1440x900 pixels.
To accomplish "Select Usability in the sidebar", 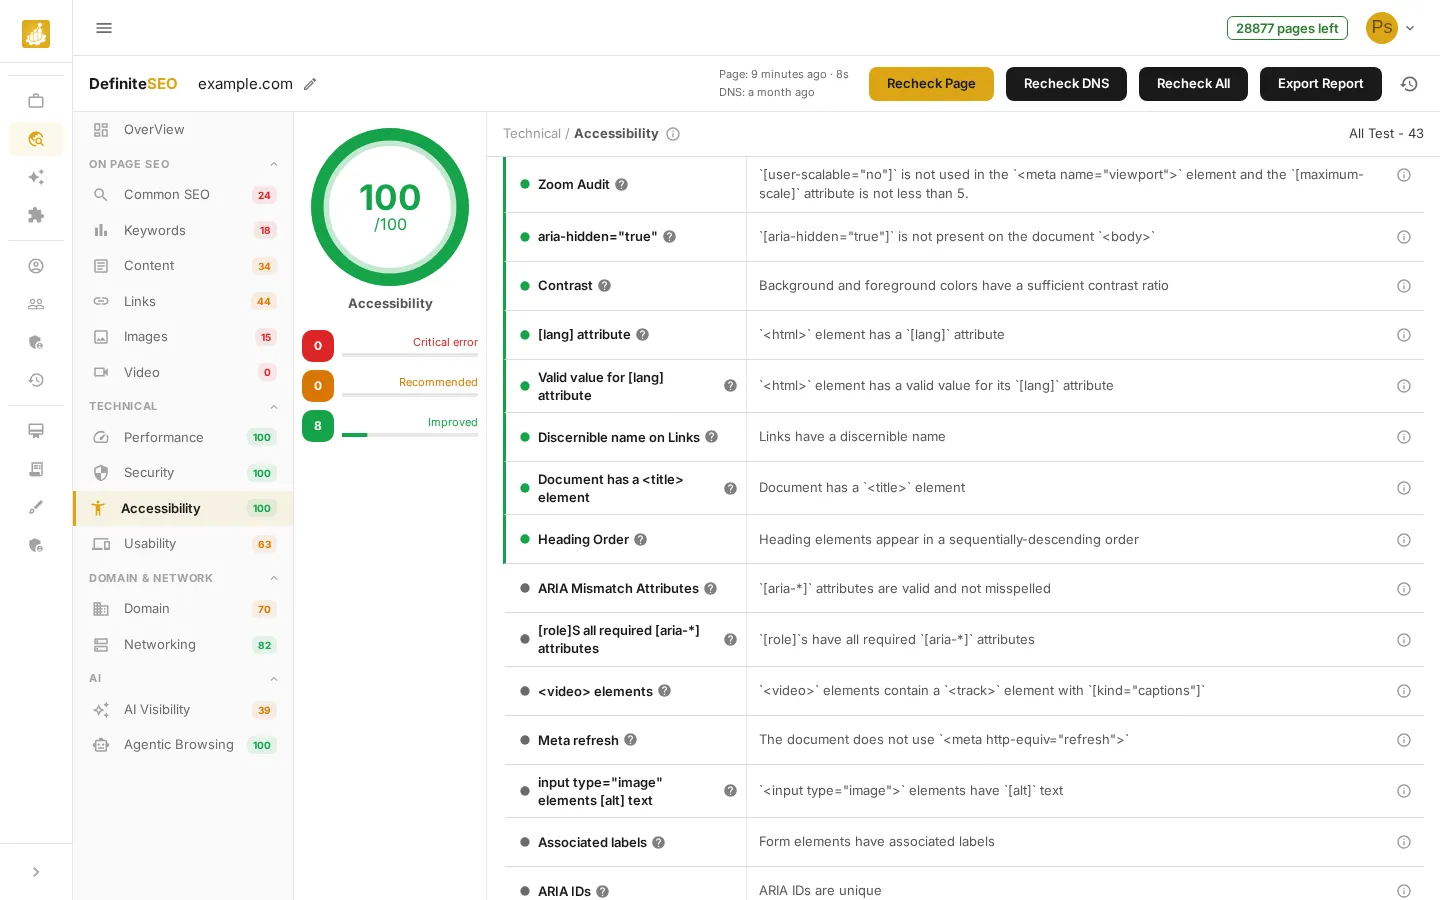I will [x=183, y=544].
